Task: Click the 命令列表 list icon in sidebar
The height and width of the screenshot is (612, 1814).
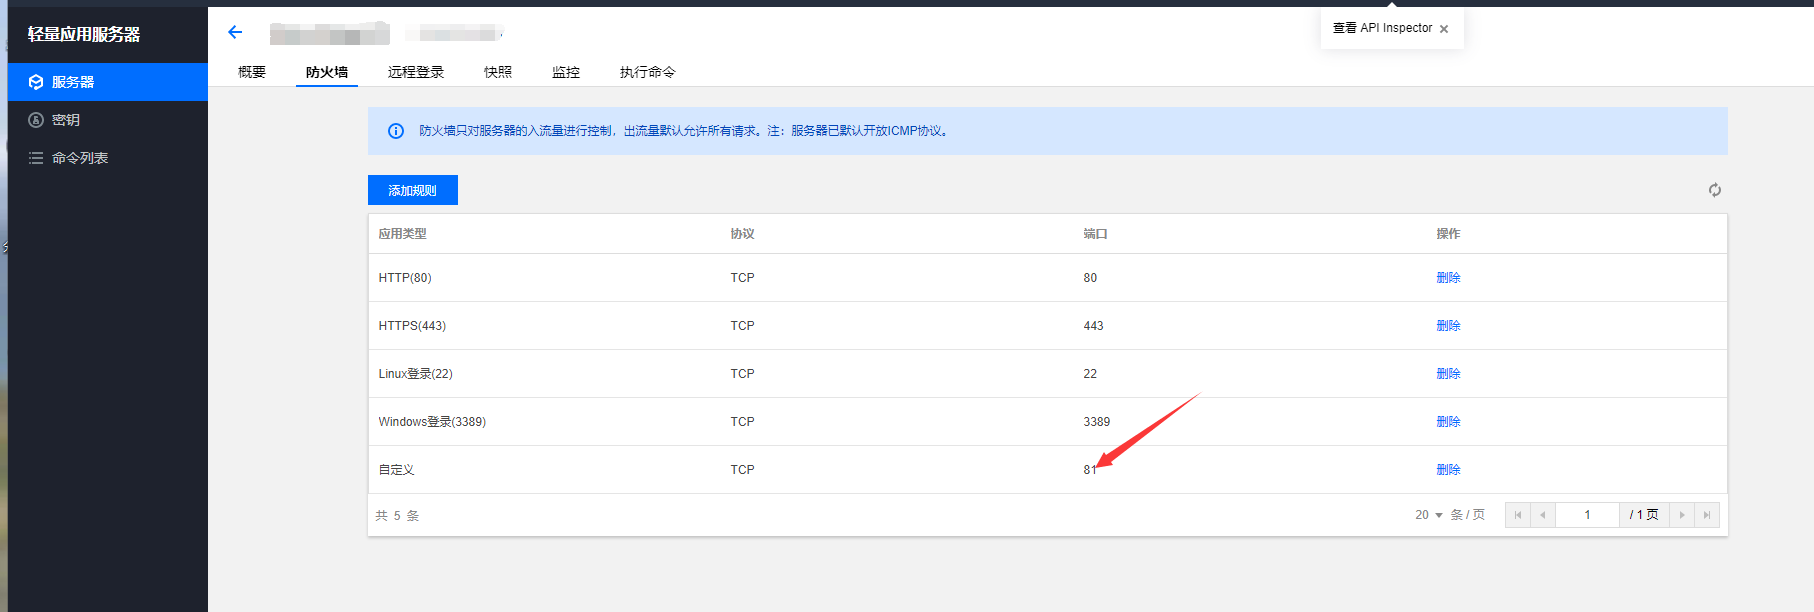Action: click(x=36, y=158)
